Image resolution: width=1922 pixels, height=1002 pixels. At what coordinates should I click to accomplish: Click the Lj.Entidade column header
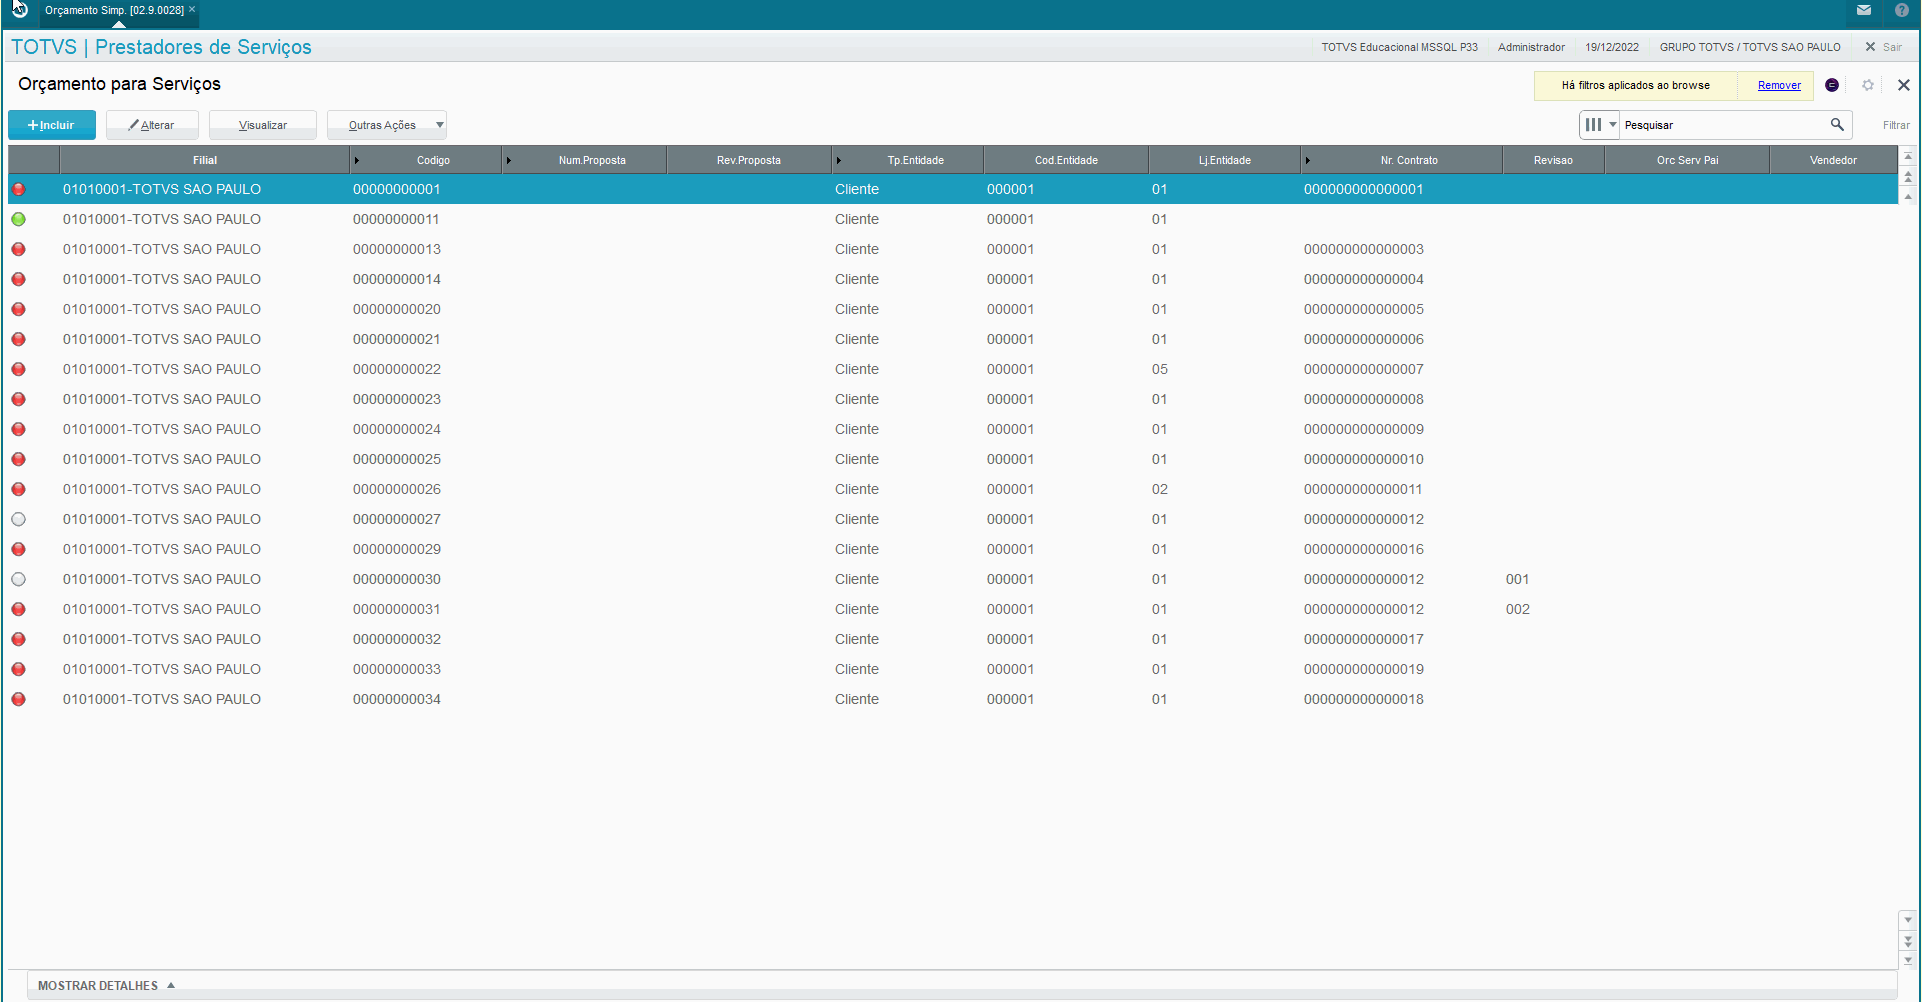[x=1225, y=160]
